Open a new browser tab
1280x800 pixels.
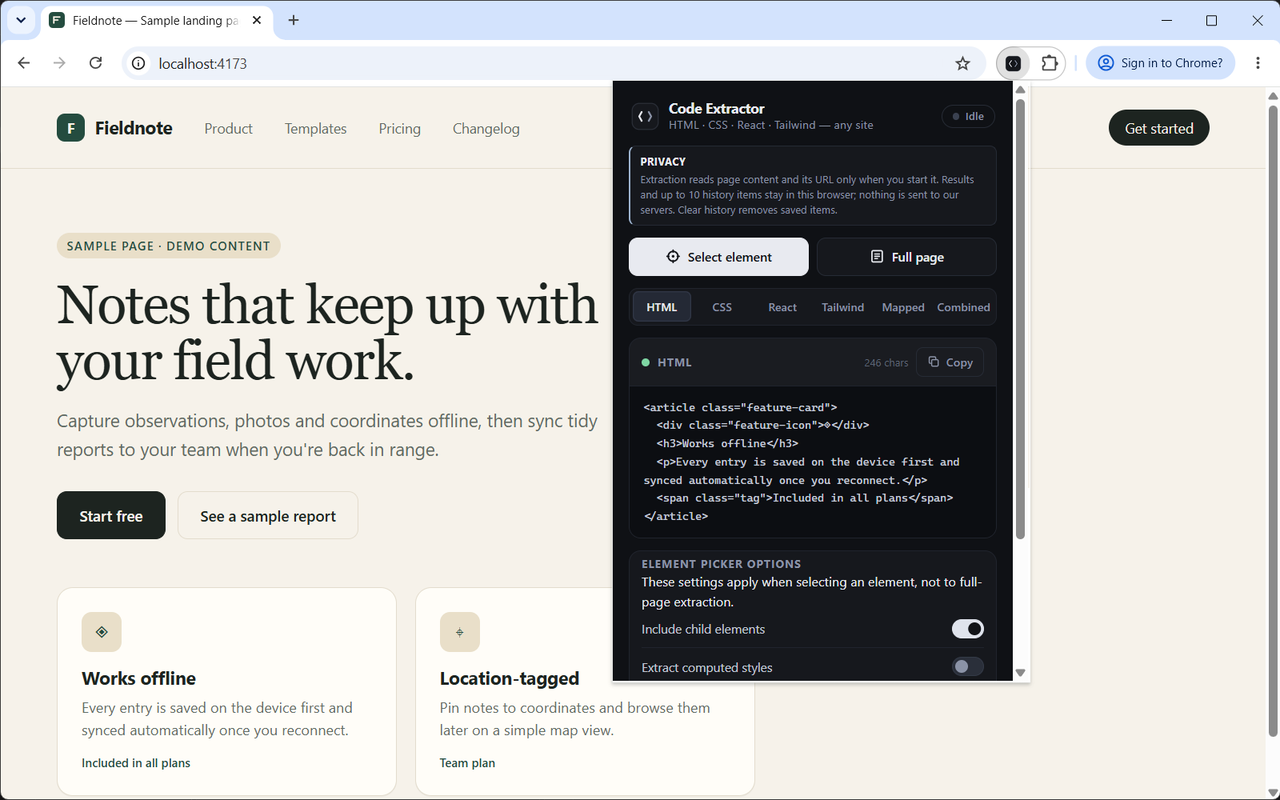tap(293, 20)
